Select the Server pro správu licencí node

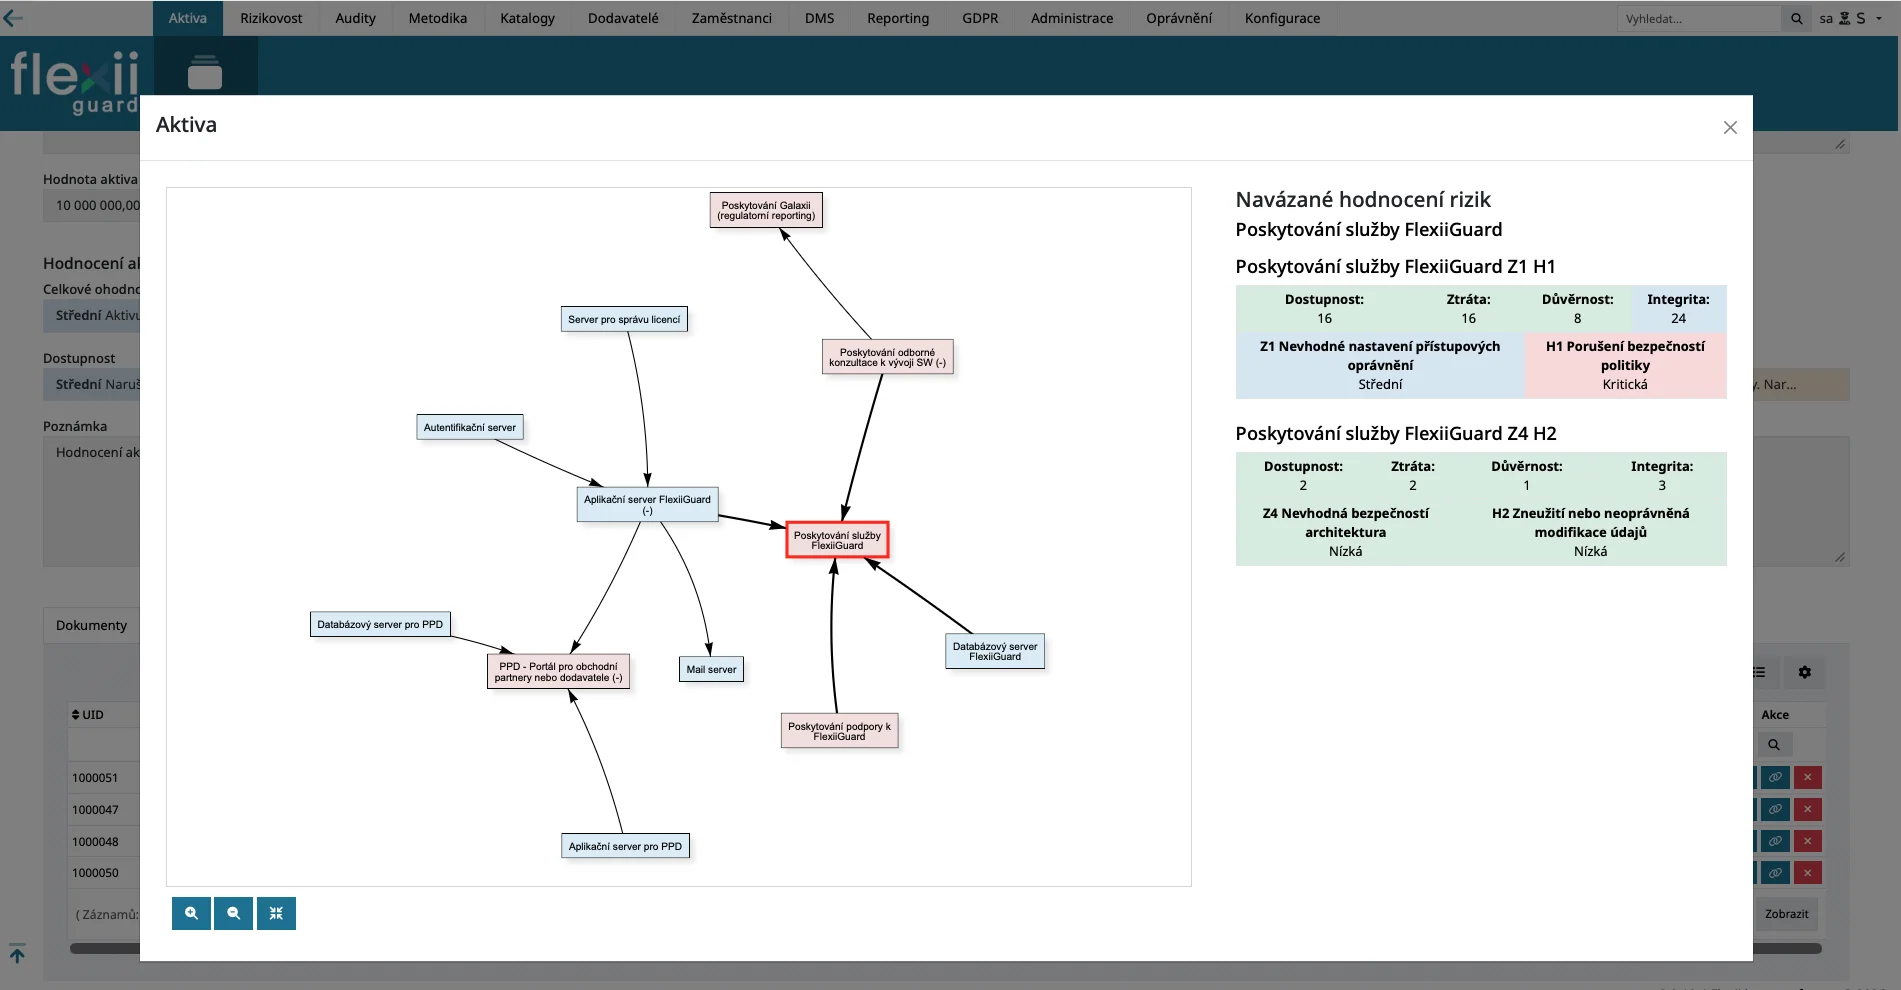624,319
